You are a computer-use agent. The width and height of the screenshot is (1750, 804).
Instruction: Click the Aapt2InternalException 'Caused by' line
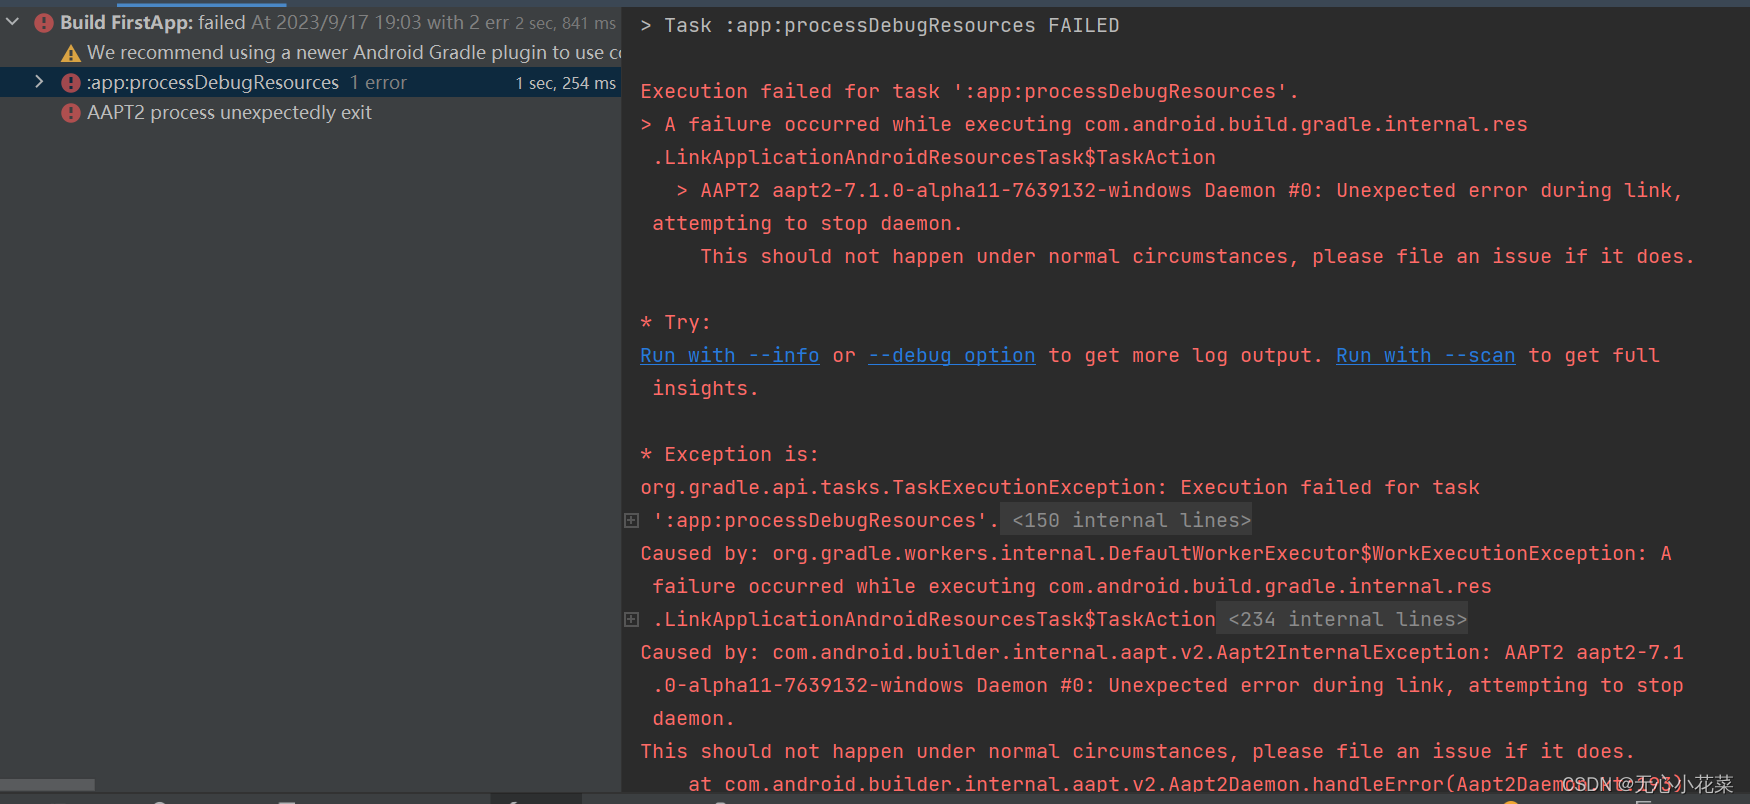1162,652
